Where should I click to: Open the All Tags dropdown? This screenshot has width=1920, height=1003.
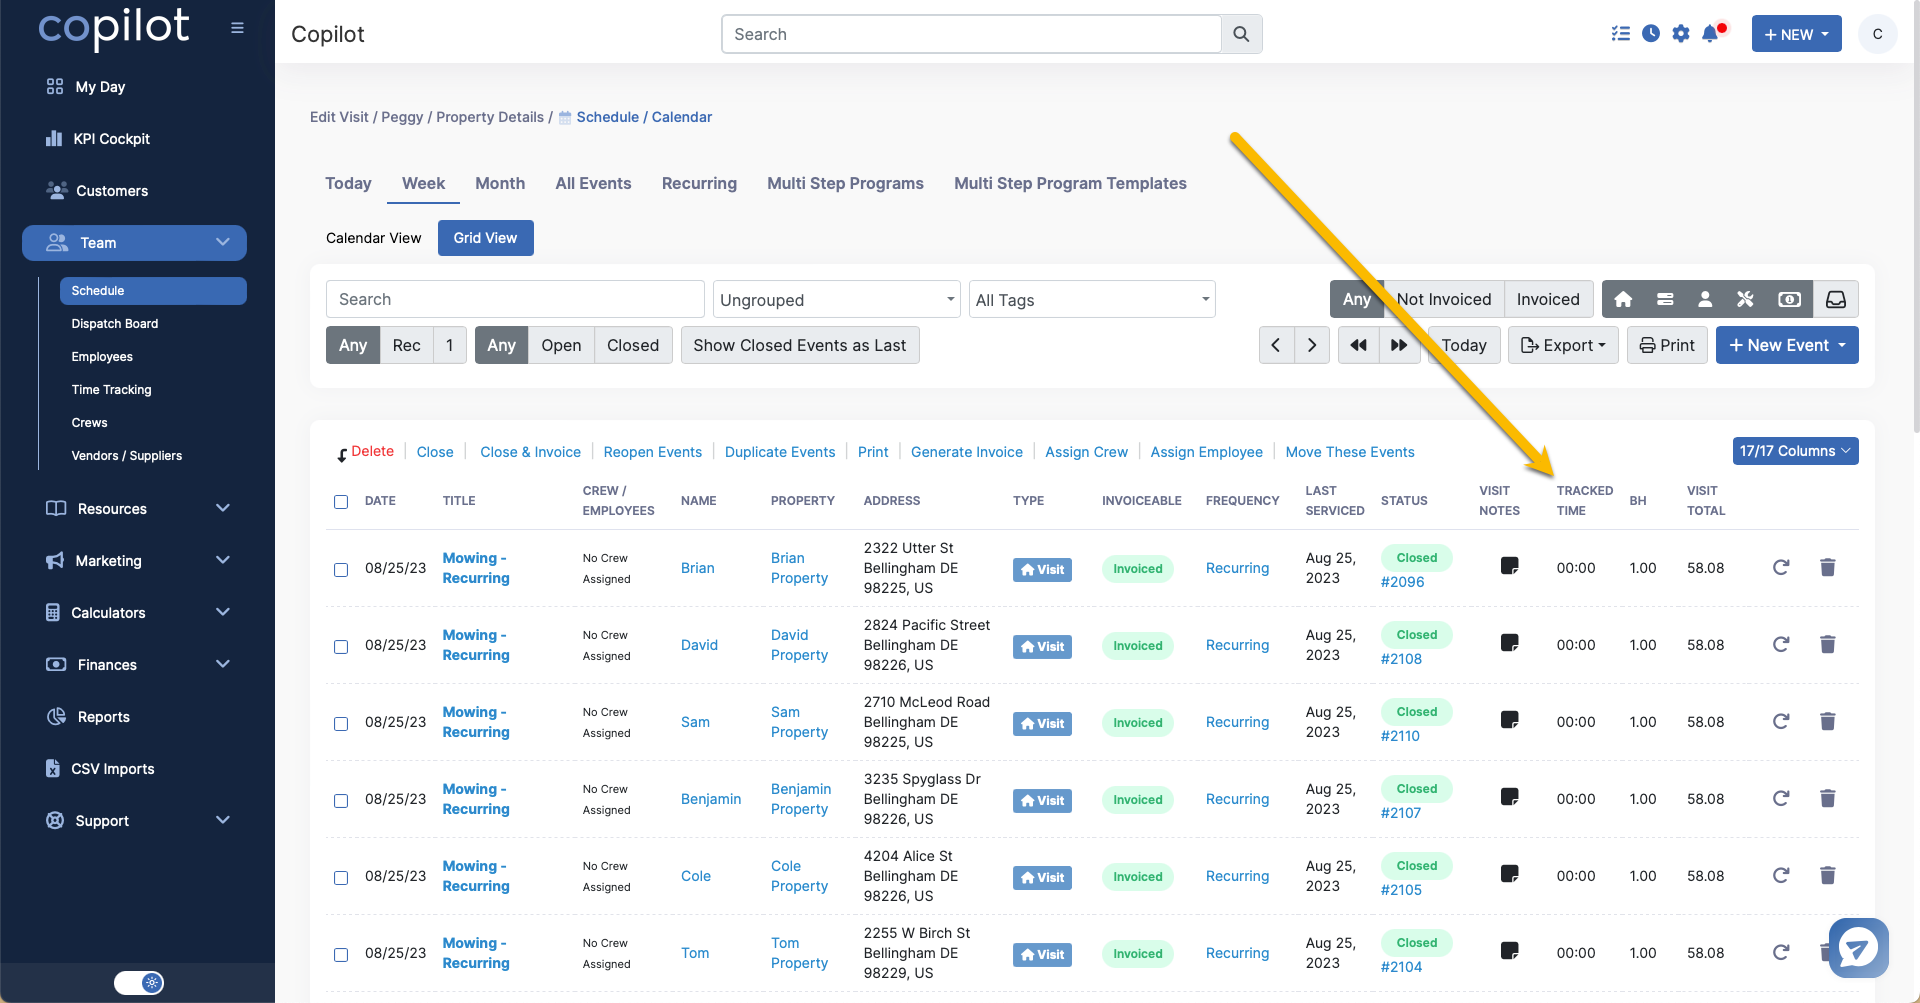1092,299
